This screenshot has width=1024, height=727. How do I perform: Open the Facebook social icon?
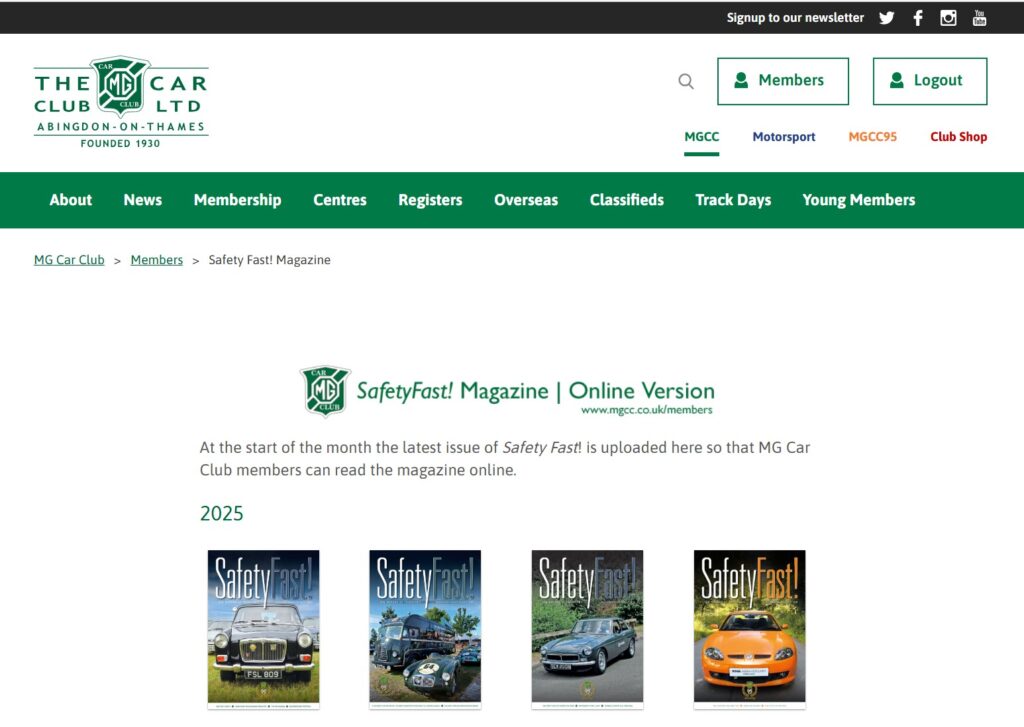(917, 18)
